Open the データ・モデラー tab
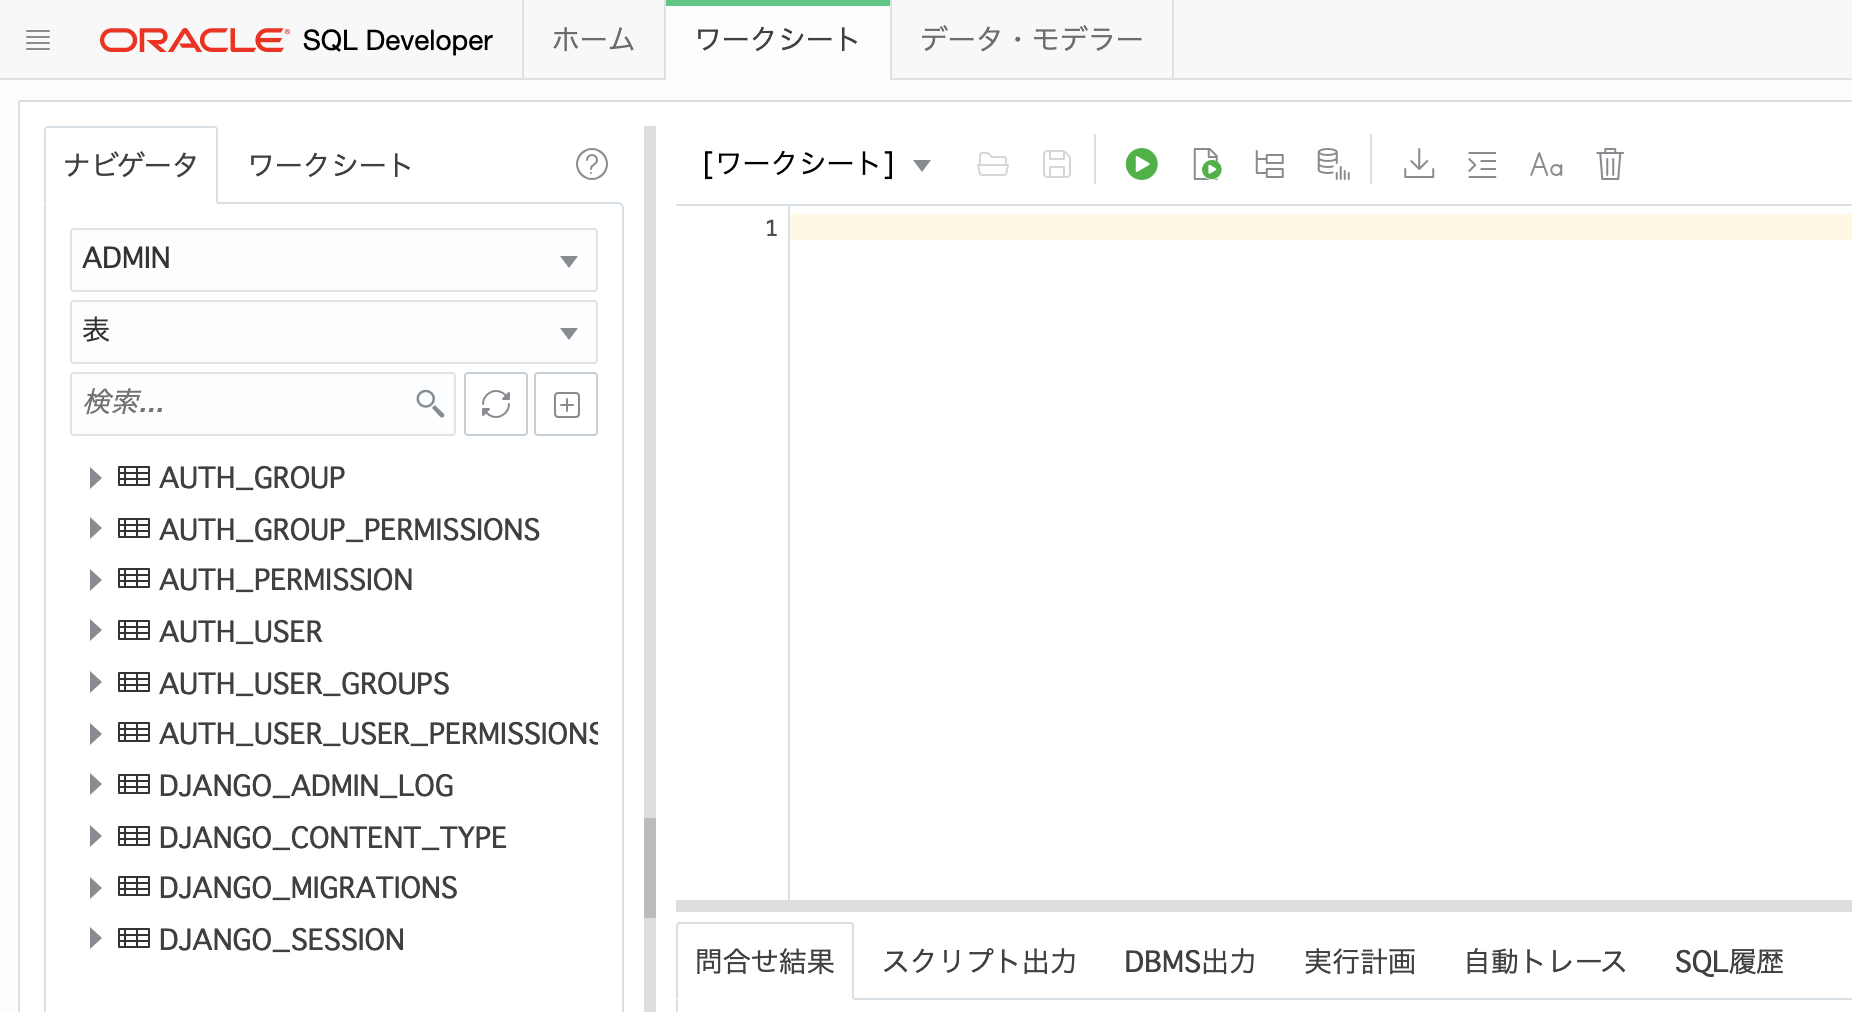This screenshot has height=1012, width=1852. pos(1032,40)
